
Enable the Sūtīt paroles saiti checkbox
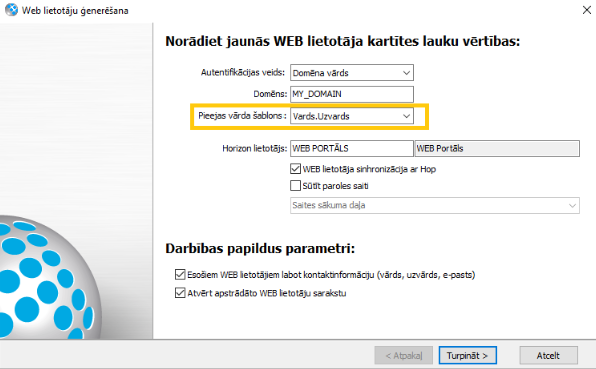295,185
